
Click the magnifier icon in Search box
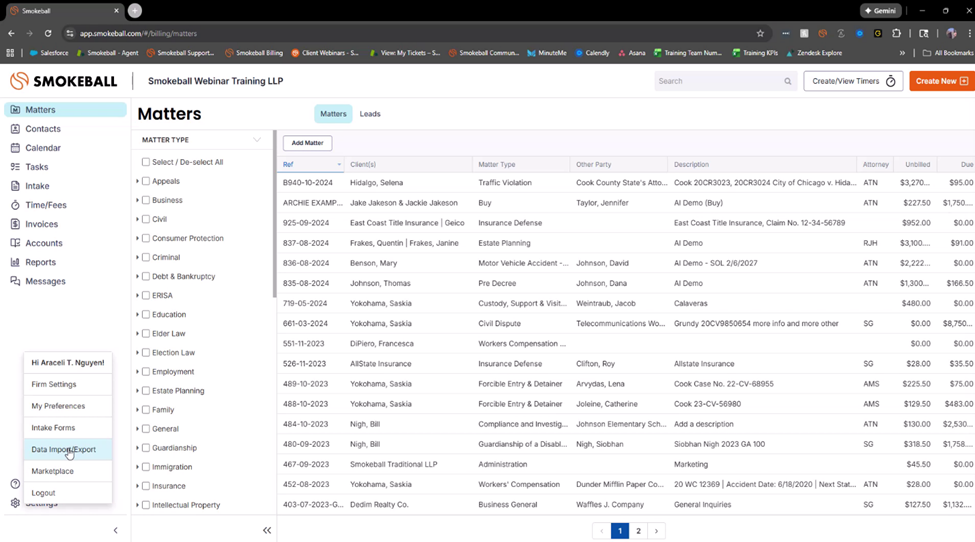point(788,82)
